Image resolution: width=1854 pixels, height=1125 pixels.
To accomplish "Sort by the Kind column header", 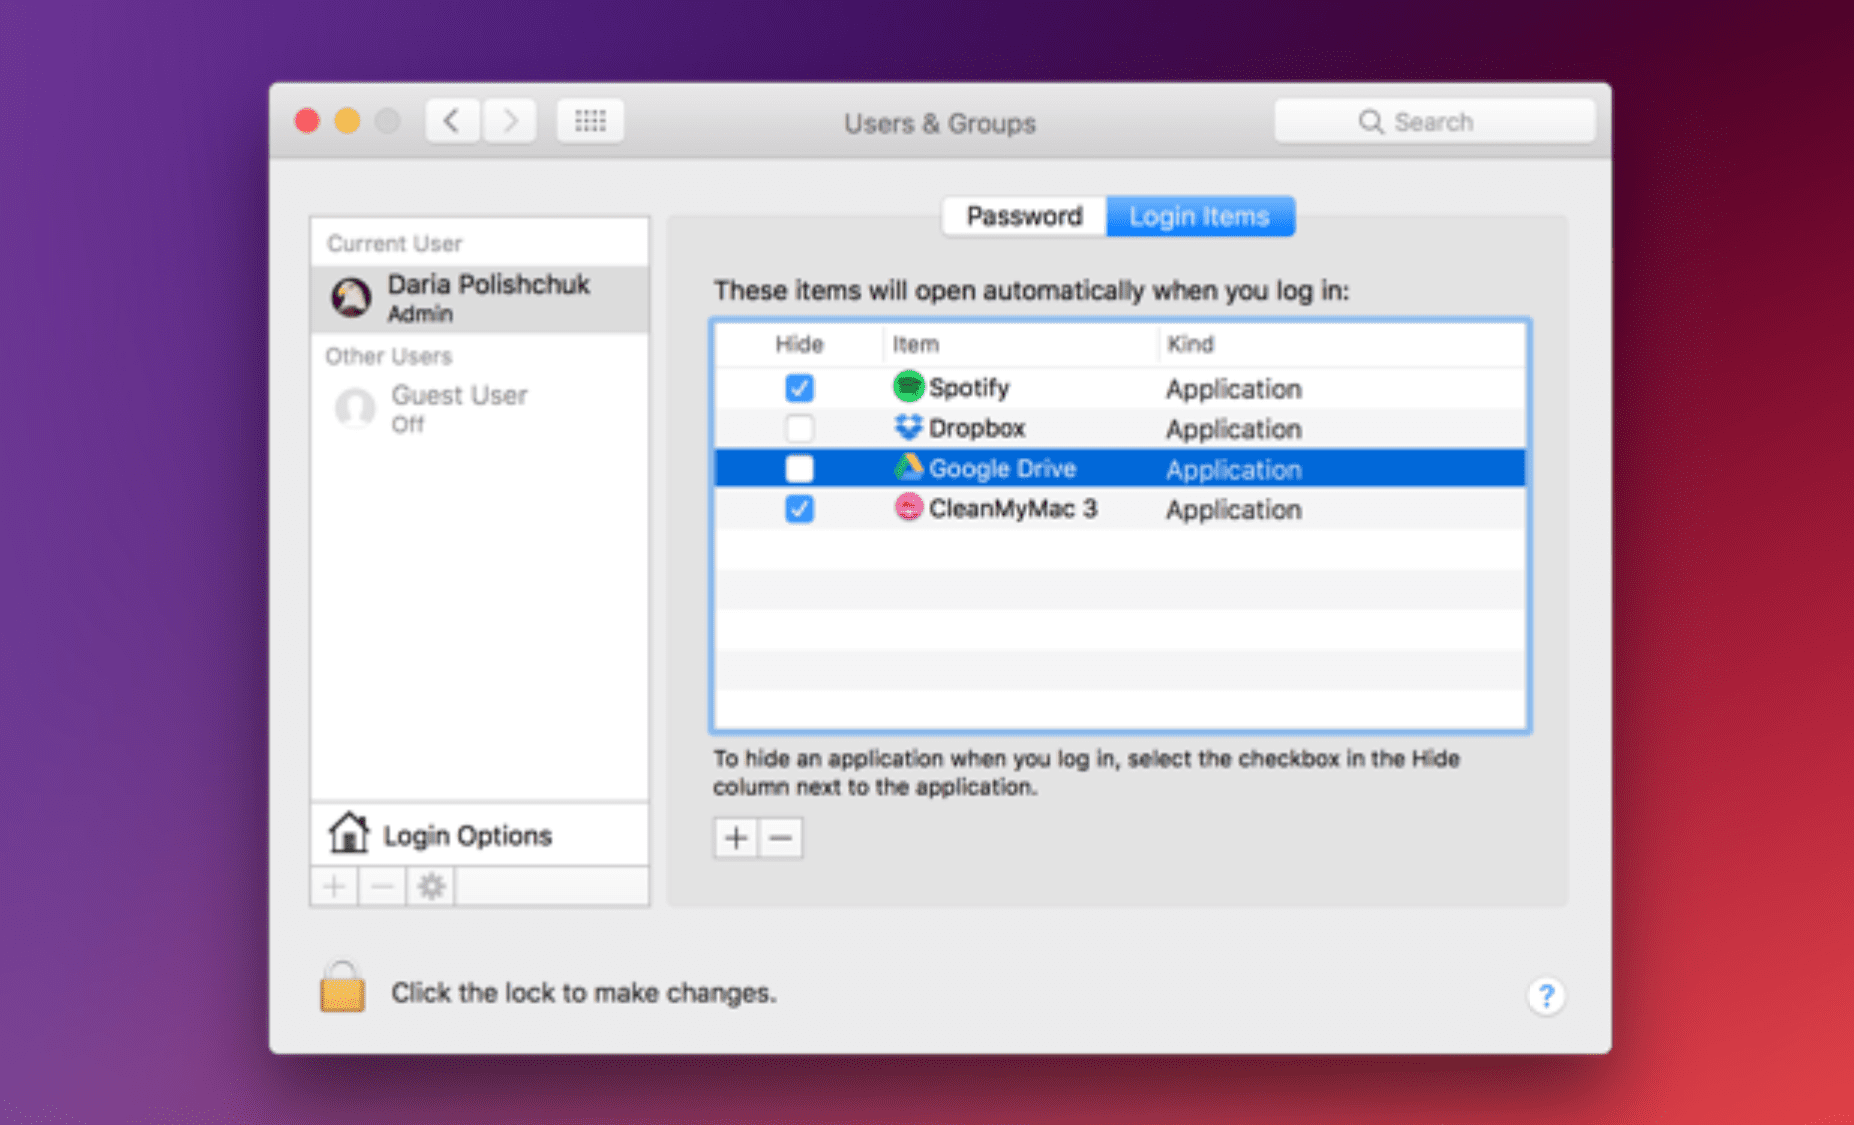I will click(x=1342, y=344).
